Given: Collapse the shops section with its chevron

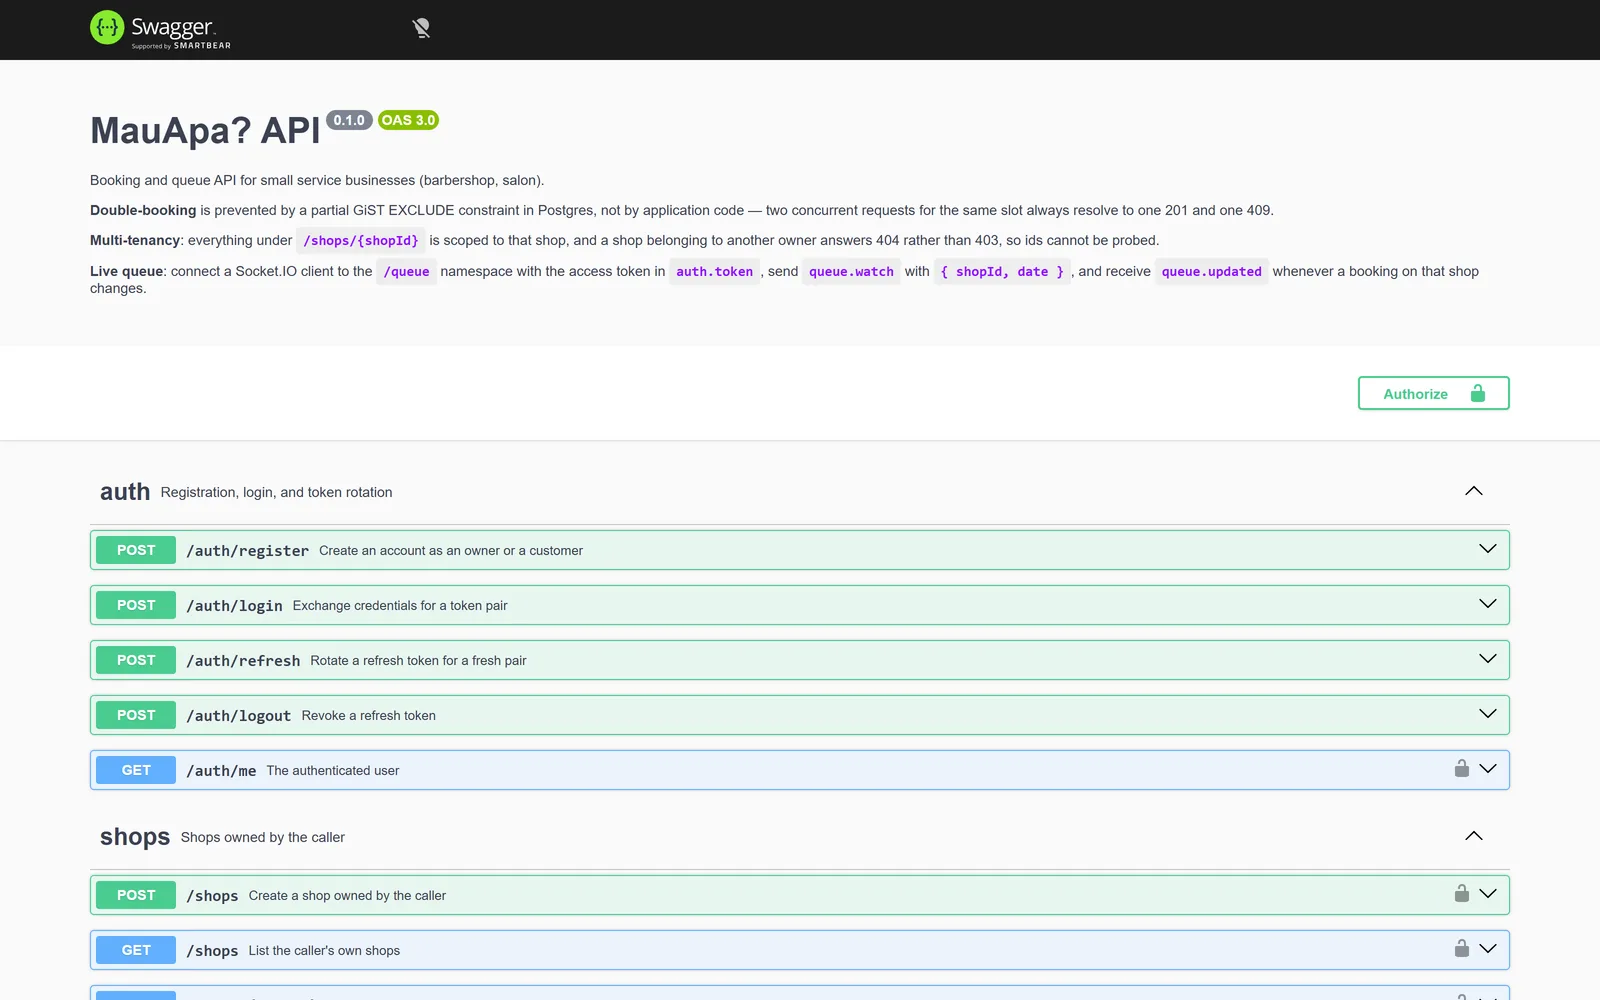Looking at the screenshot, I should pos(1473,836).
